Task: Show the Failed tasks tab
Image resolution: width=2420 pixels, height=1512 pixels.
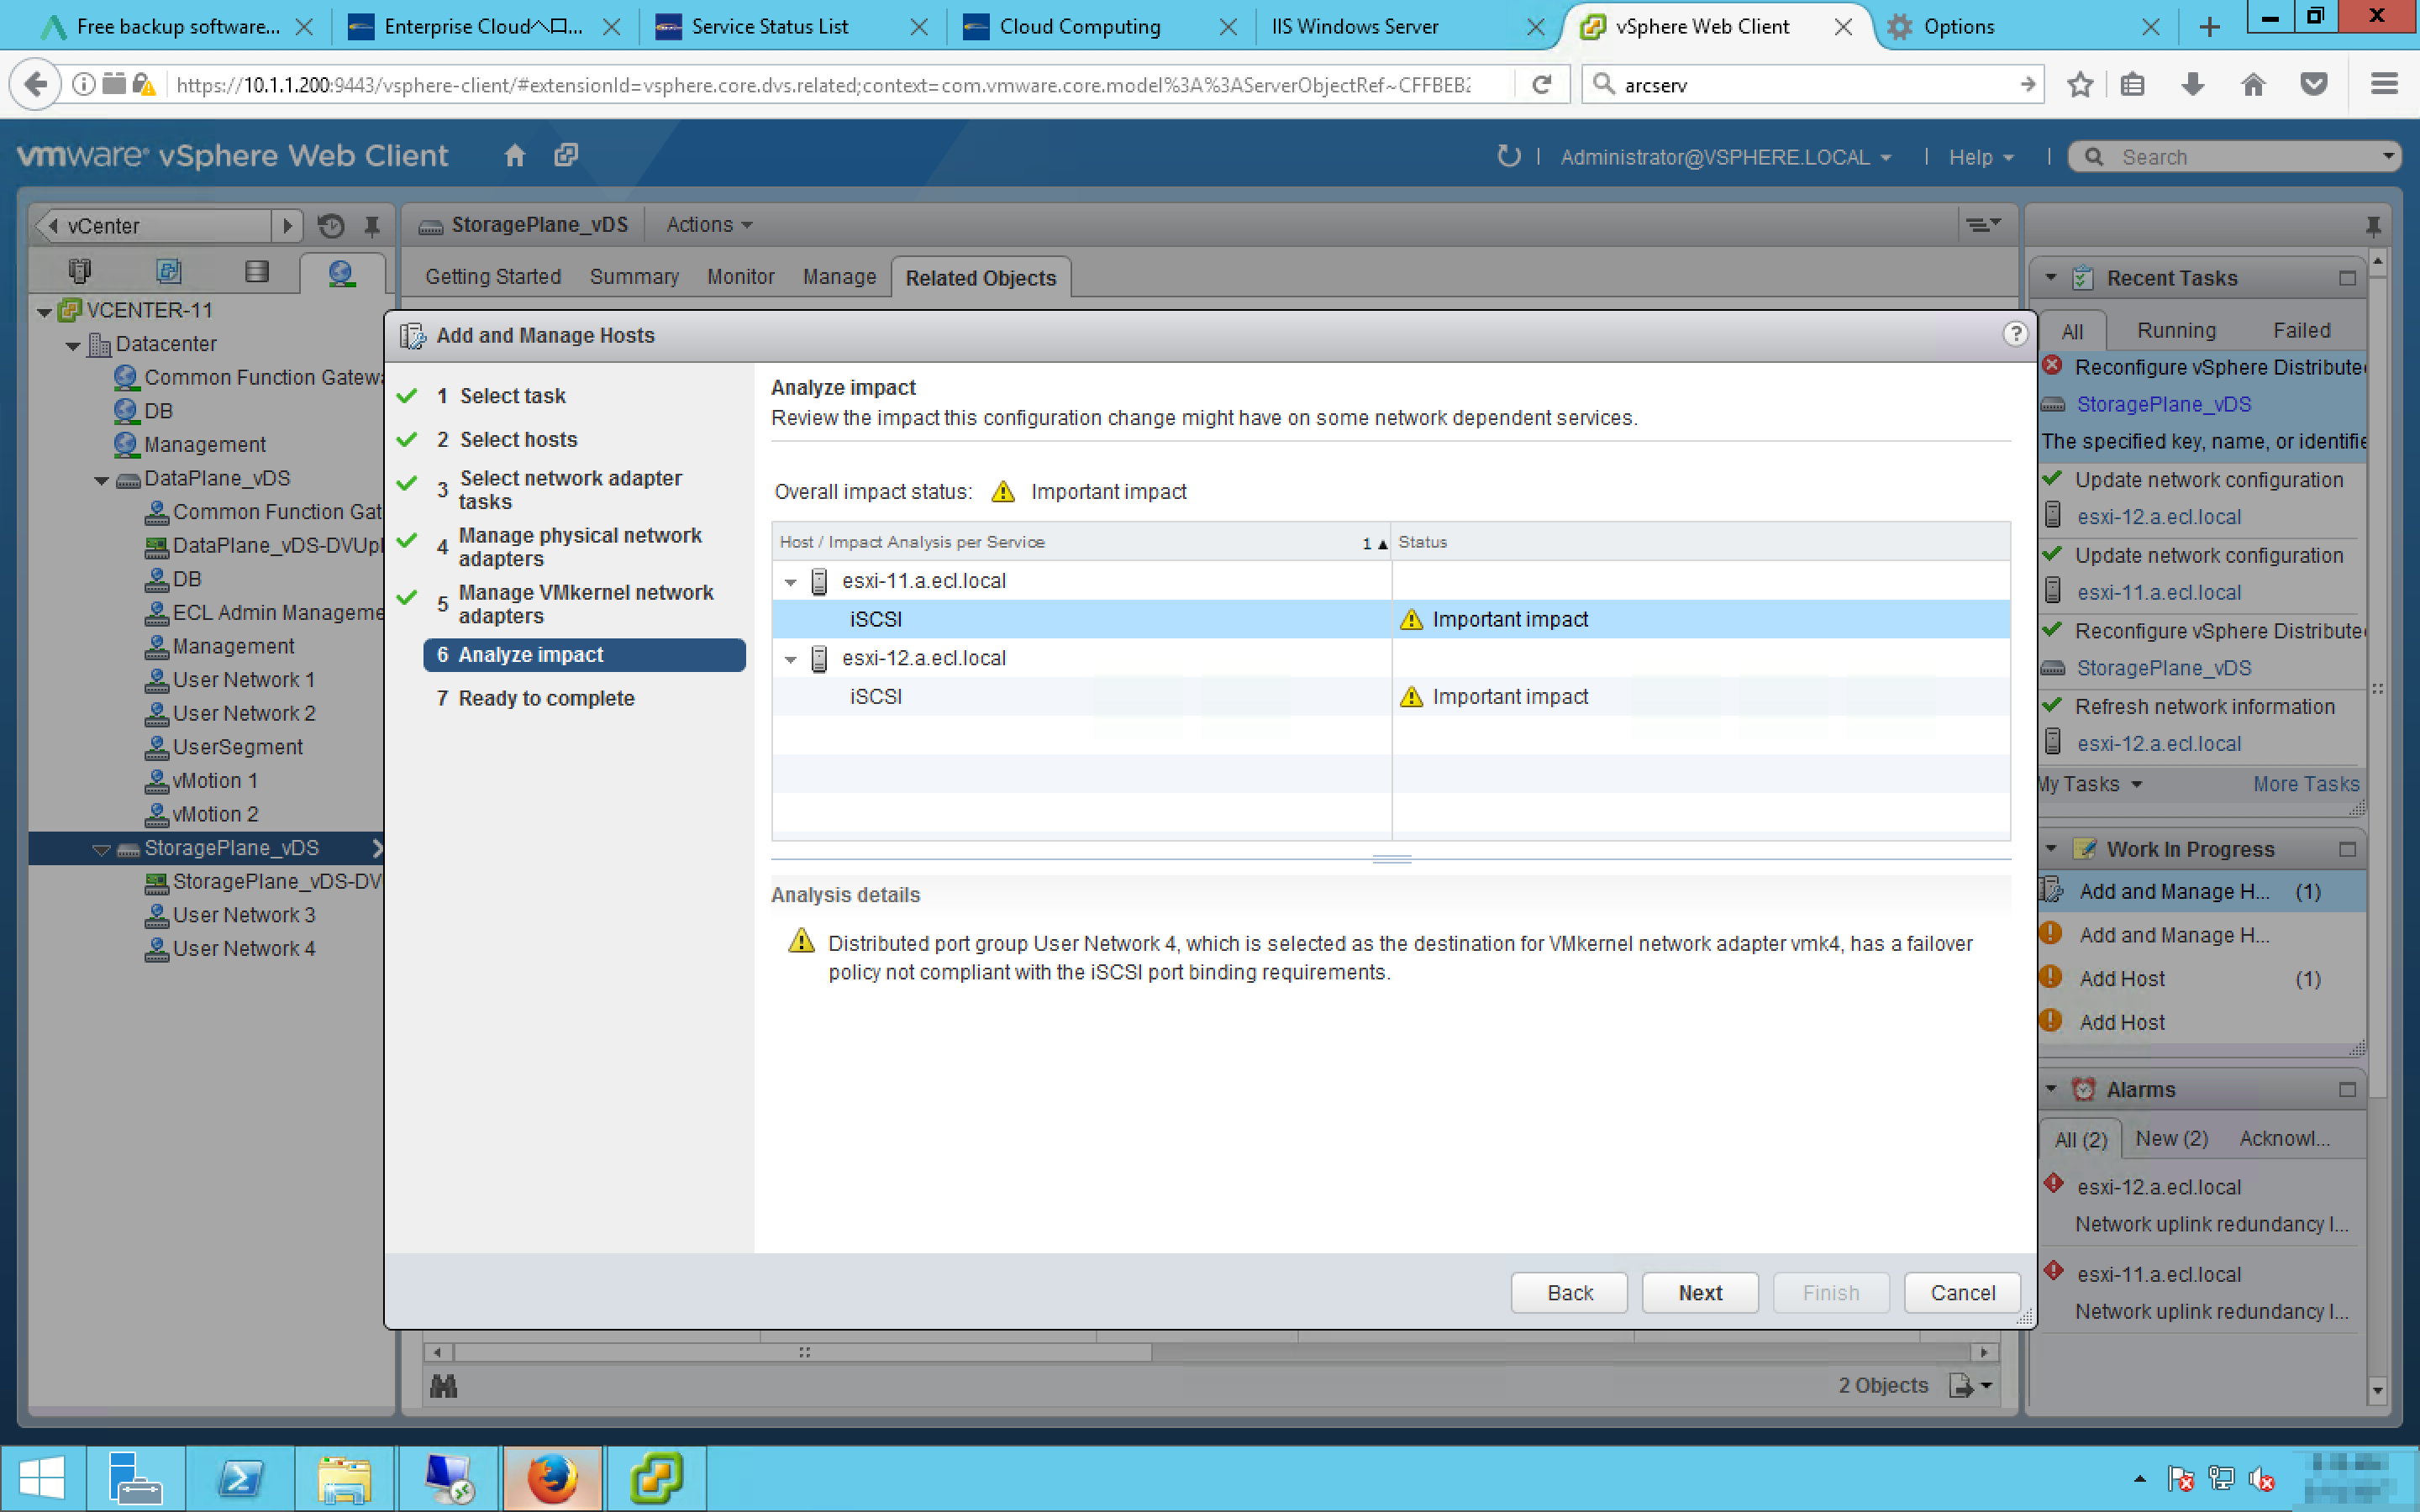Action: pos(2301,330)
